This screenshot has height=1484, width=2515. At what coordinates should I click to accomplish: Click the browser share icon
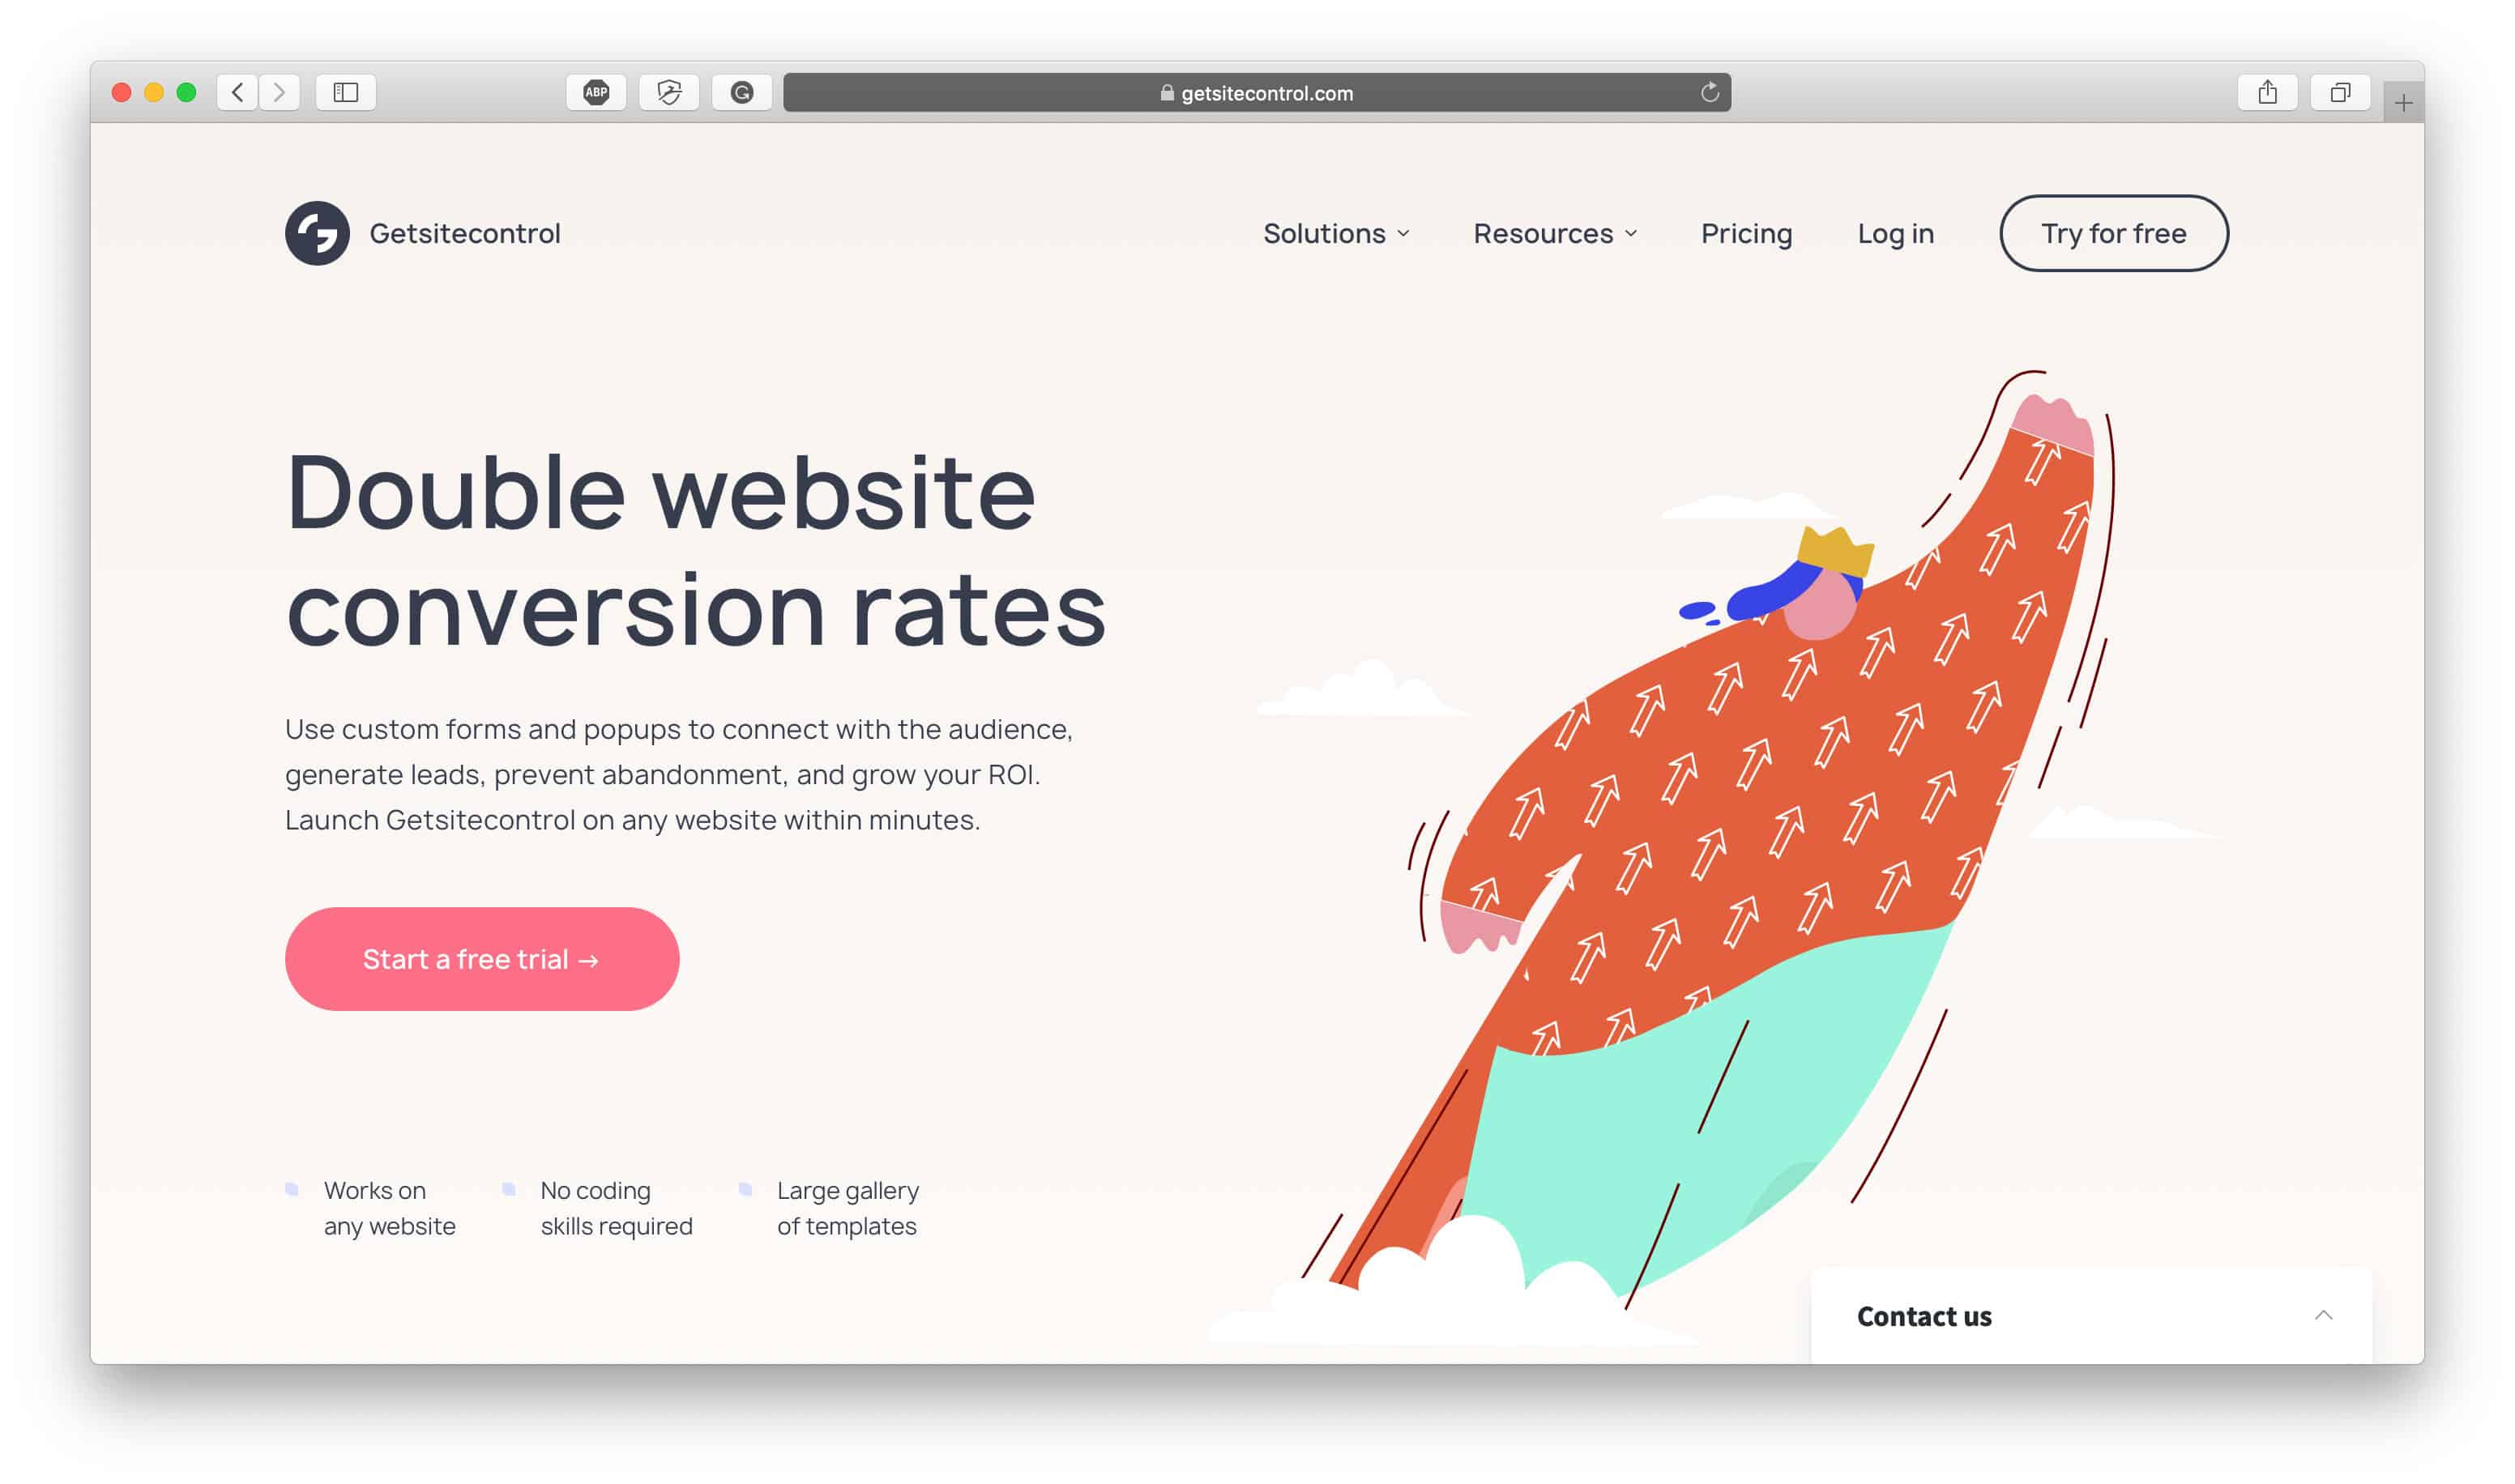coord(2269,92)
